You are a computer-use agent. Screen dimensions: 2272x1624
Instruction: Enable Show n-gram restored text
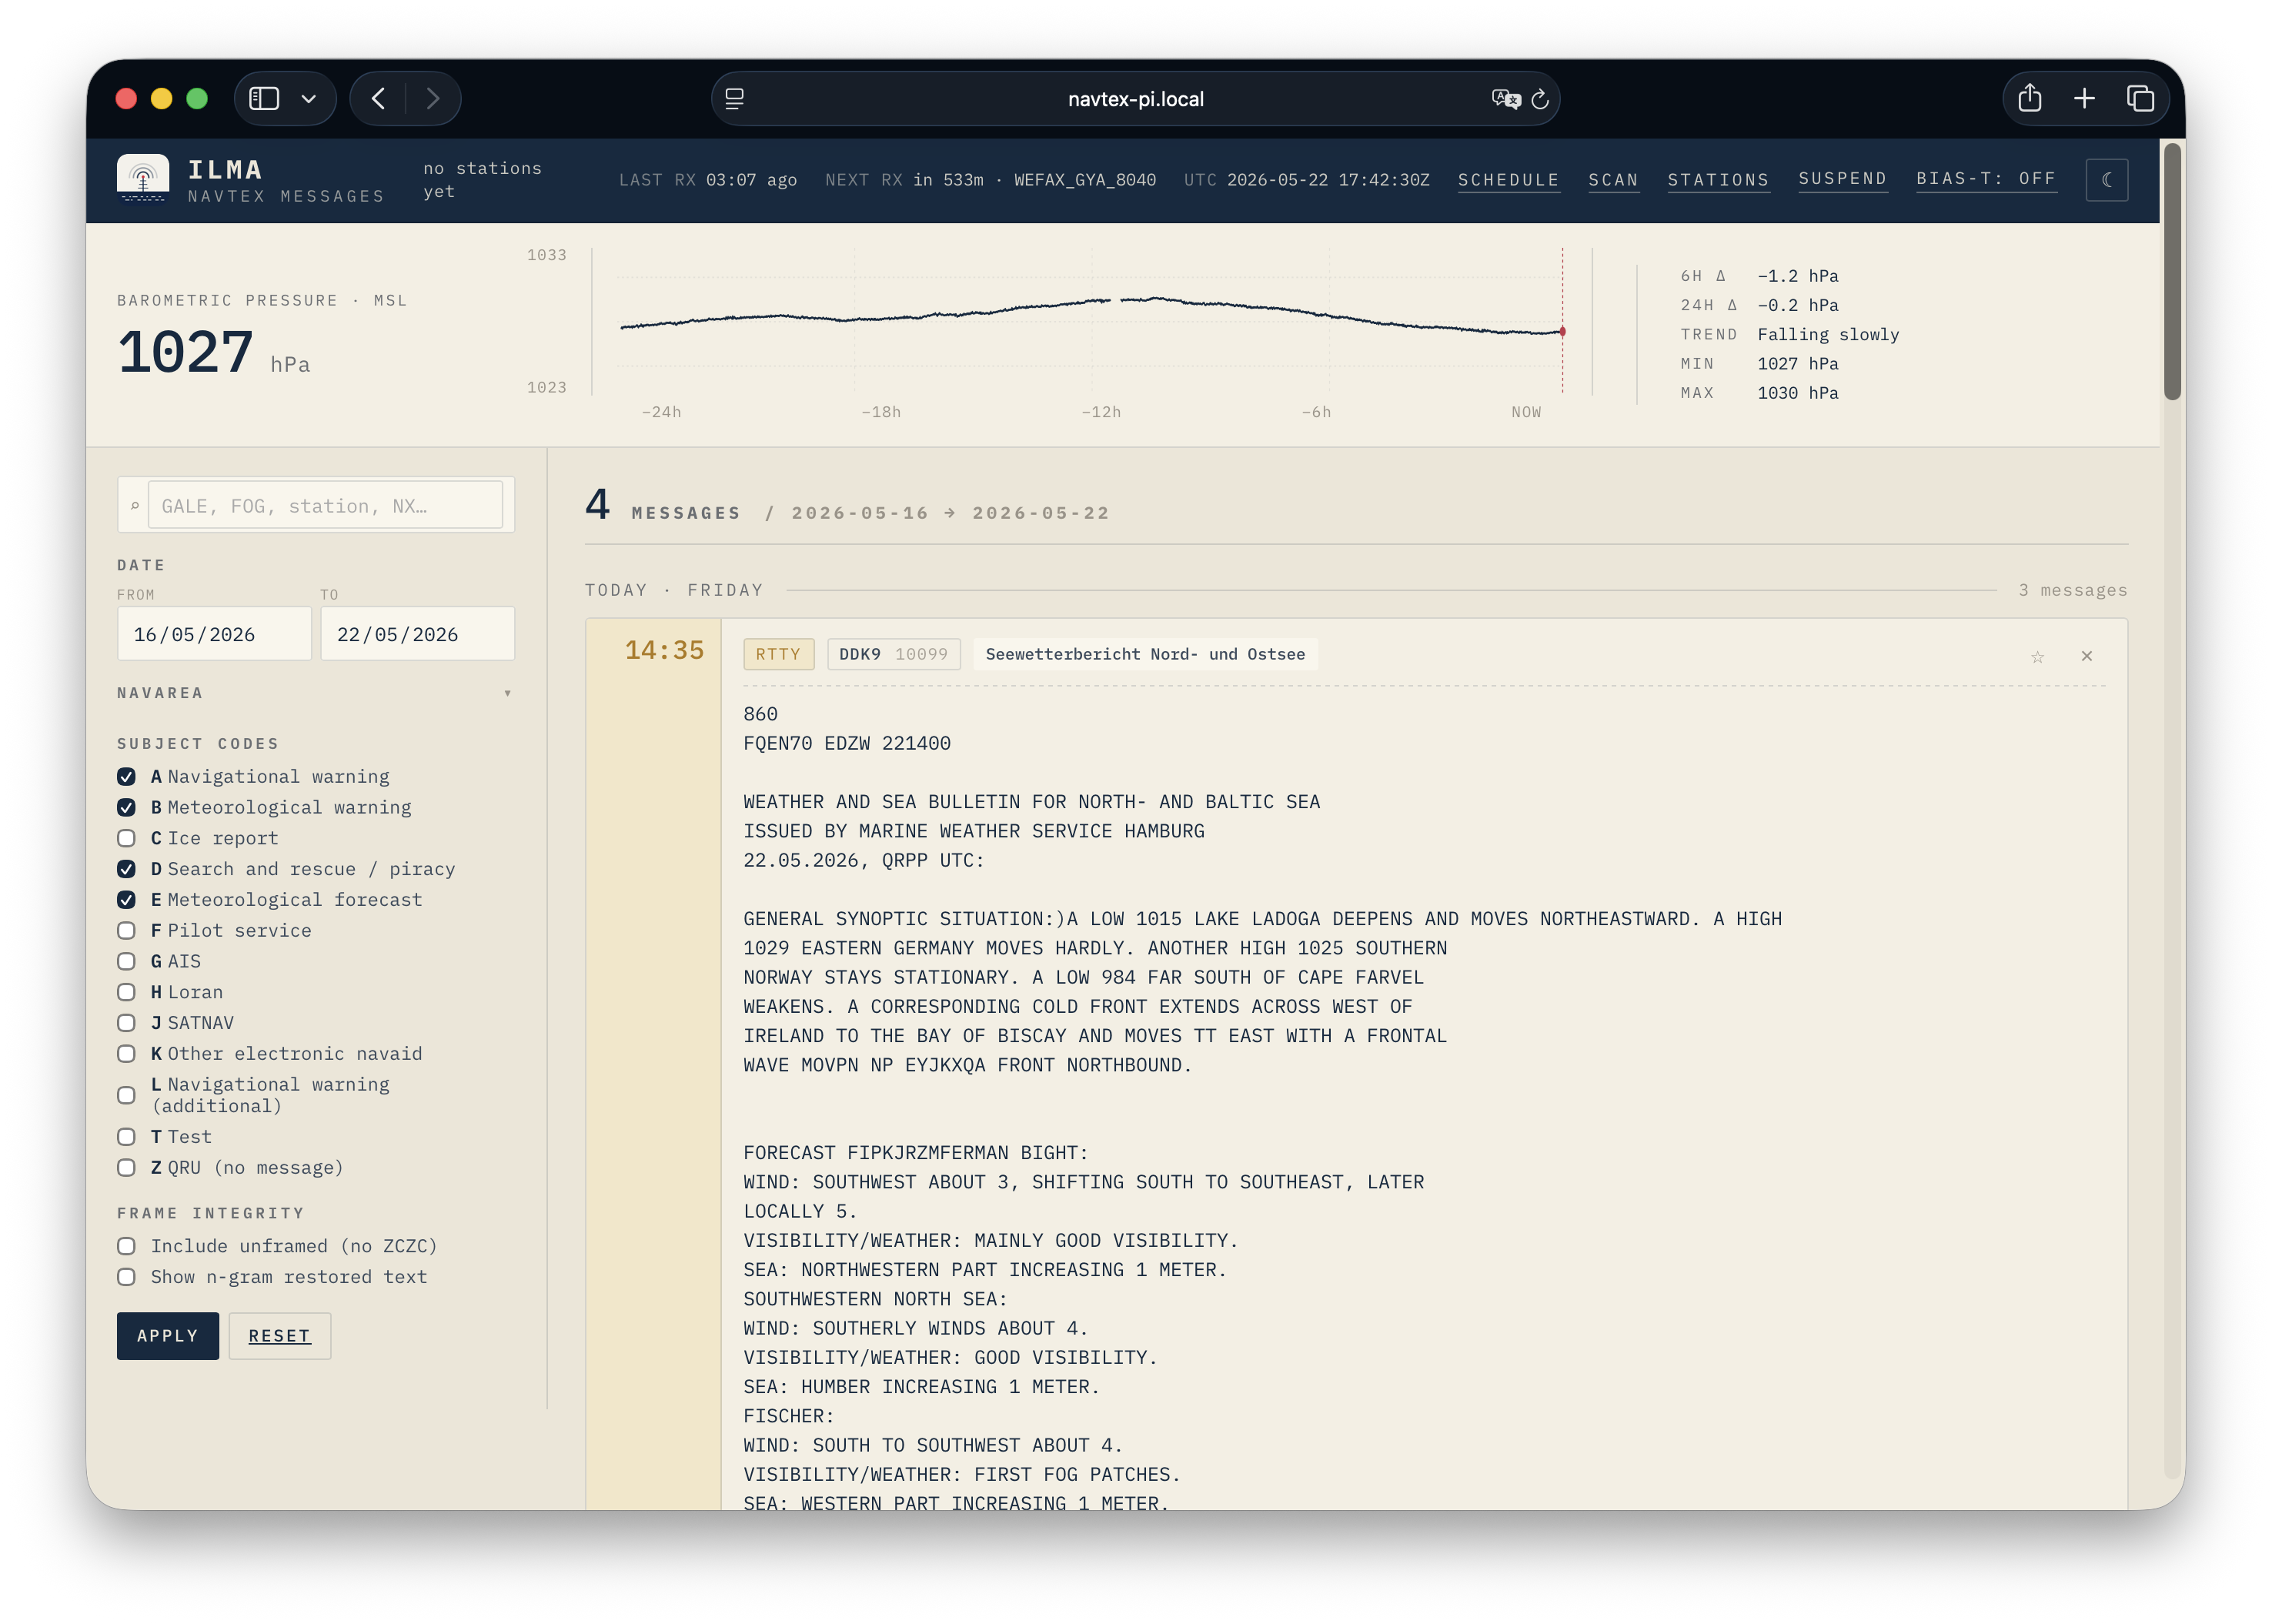(x=126, y=1277)
